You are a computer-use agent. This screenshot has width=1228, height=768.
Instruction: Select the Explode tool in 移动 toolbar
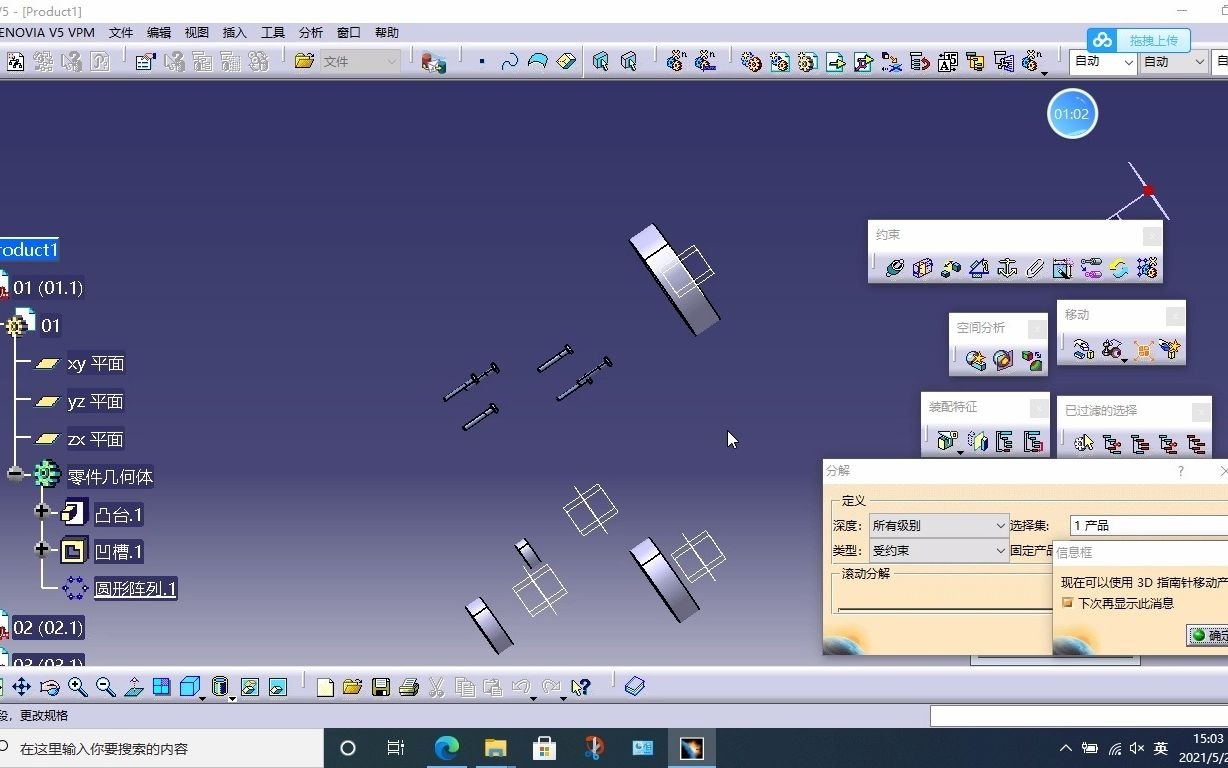coord(1142,349)
